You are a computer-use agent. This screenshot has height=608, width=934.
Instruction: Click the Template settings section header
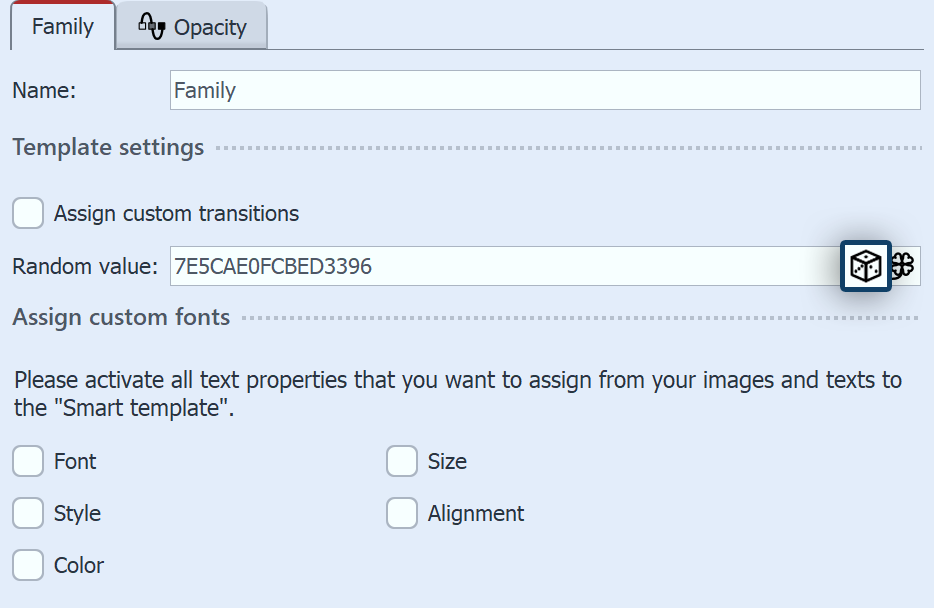[108, 147]
